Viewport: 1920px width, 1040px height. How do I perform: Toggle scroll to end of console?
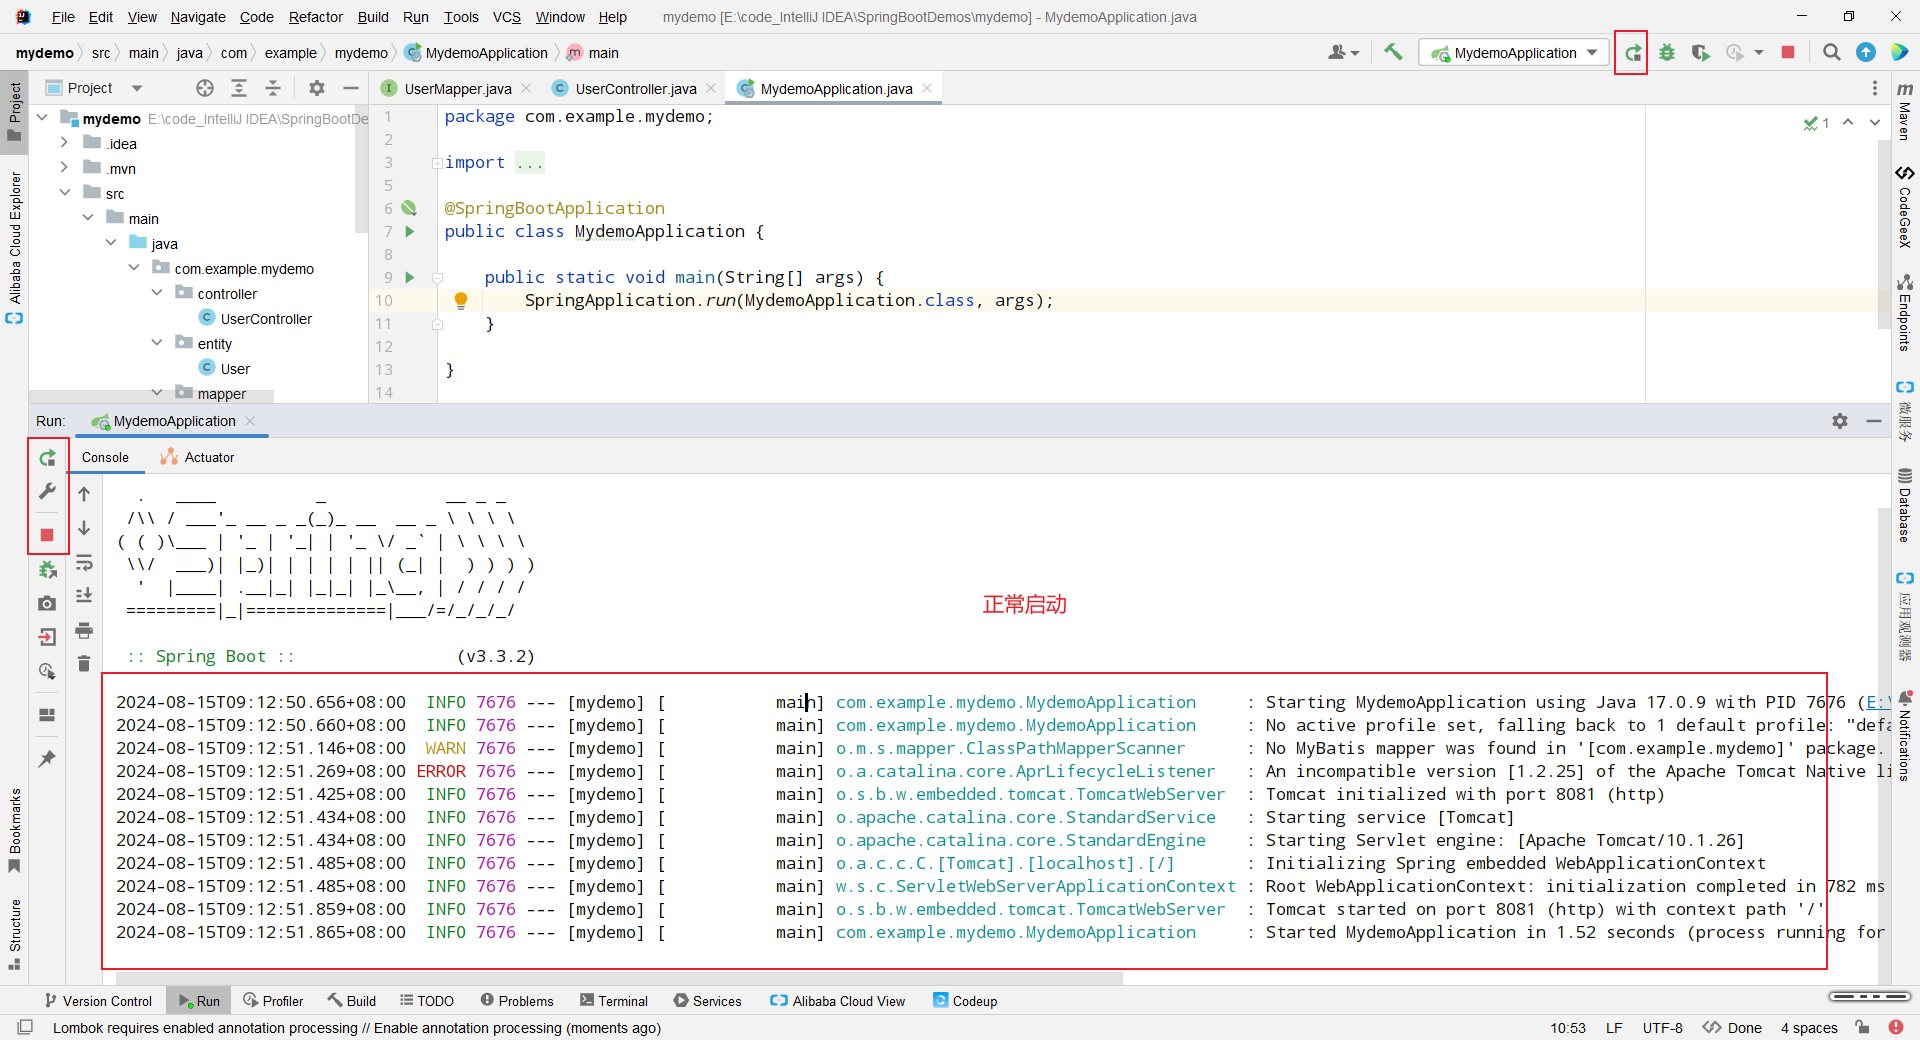(84, 596)
